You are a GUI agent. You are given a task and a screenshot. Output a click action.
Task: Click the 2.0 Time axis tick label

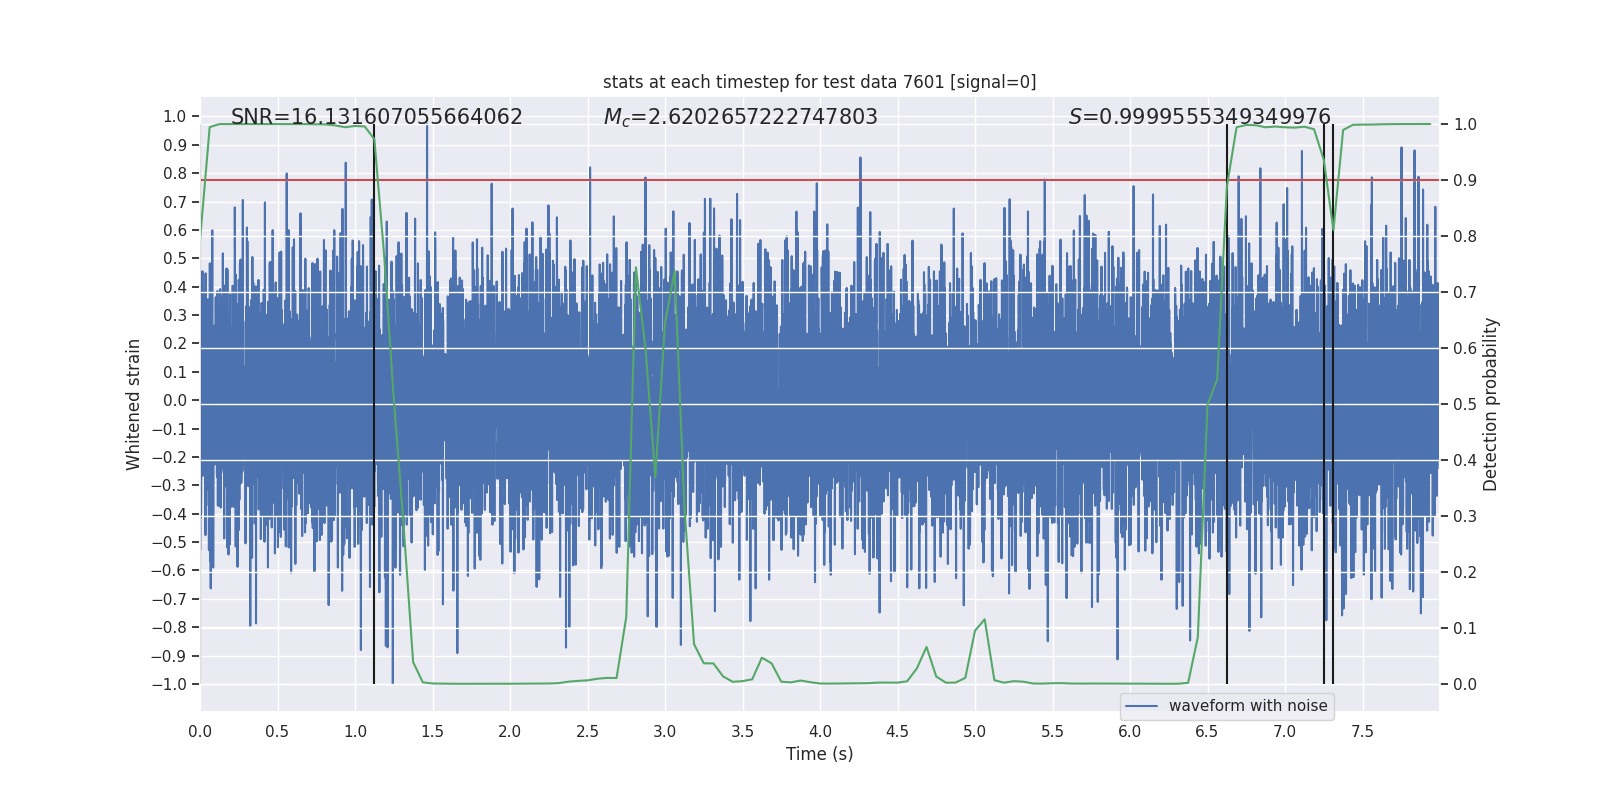(510, 732)
